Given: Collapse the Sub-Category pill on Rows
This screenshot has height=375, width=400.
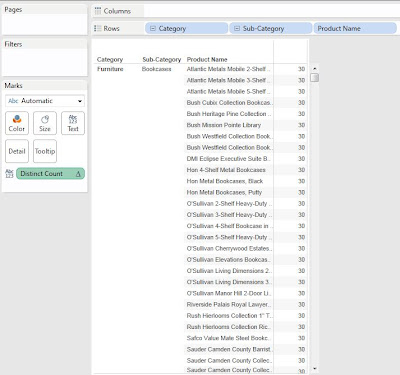Looking at the screenshot, I should tap(237, 29).
